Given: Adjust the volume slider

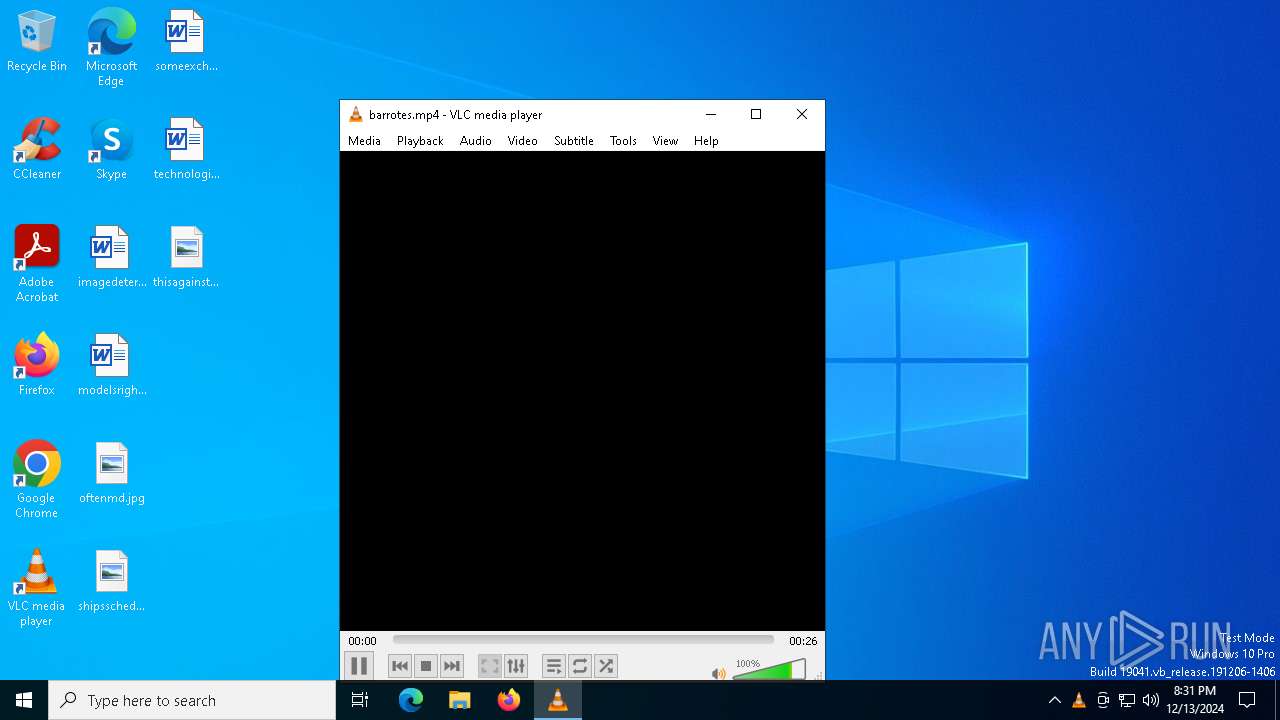Looking at the screenshot, I should pos(769,669).
